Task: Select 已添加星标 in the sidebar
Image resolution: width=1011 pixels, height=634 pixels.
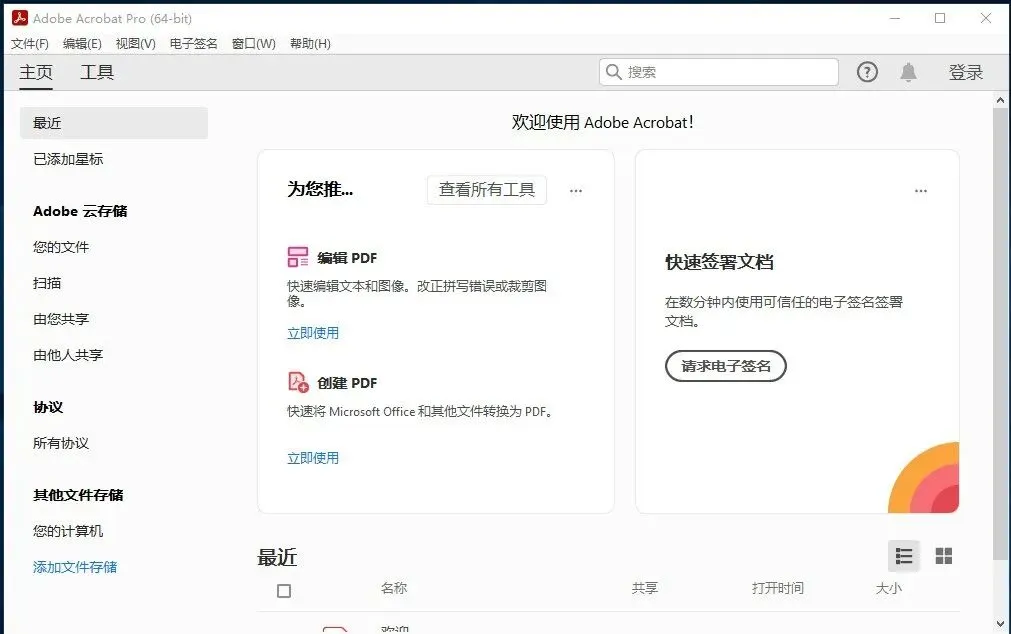Action: tap(68, 159)
